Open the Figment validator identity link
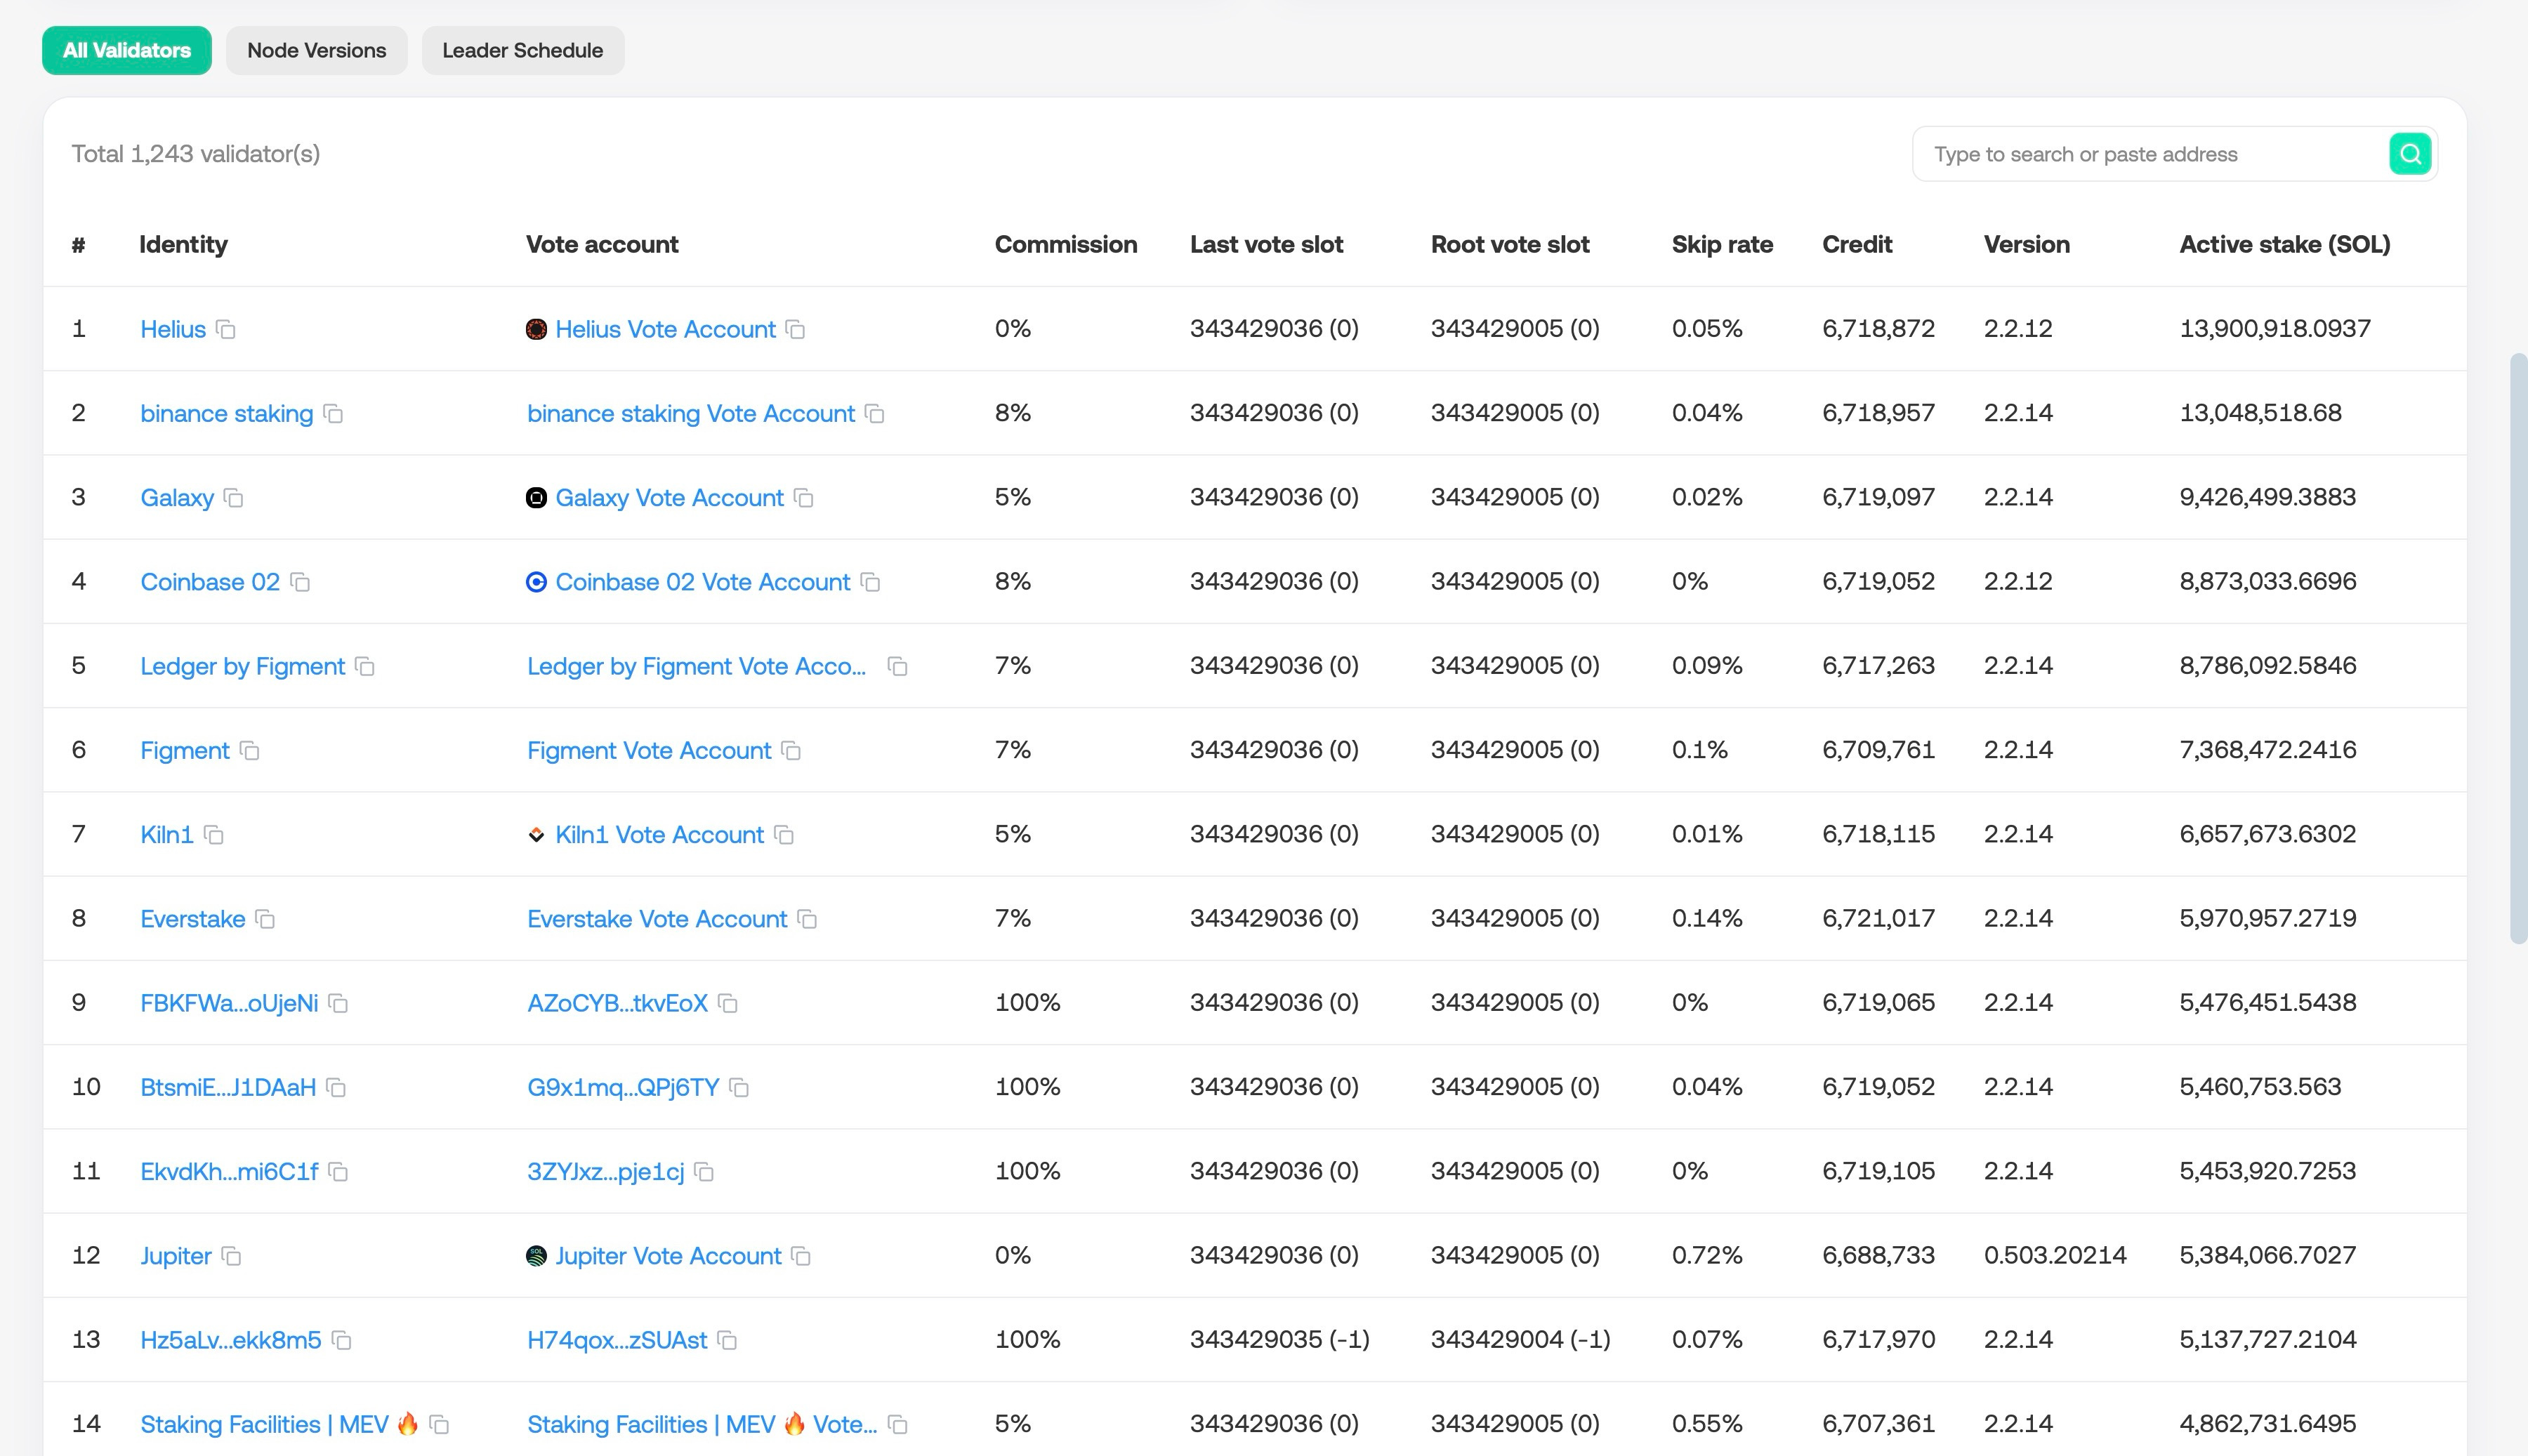The width and height of the screenshot is (2528, 1456). 185,751
